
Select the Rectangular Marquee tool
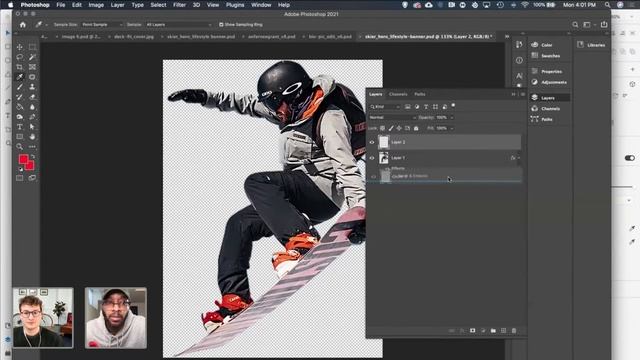32,47
